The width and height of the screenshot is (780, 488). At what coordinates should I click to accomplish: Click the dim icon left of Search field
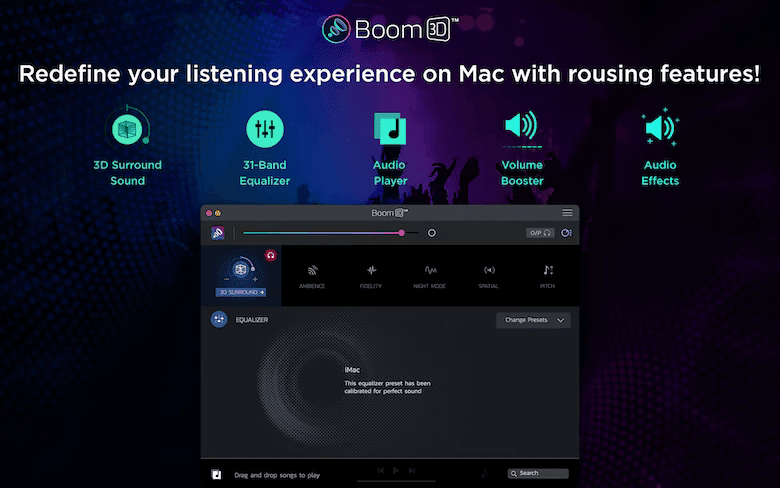tap(485, 474)
